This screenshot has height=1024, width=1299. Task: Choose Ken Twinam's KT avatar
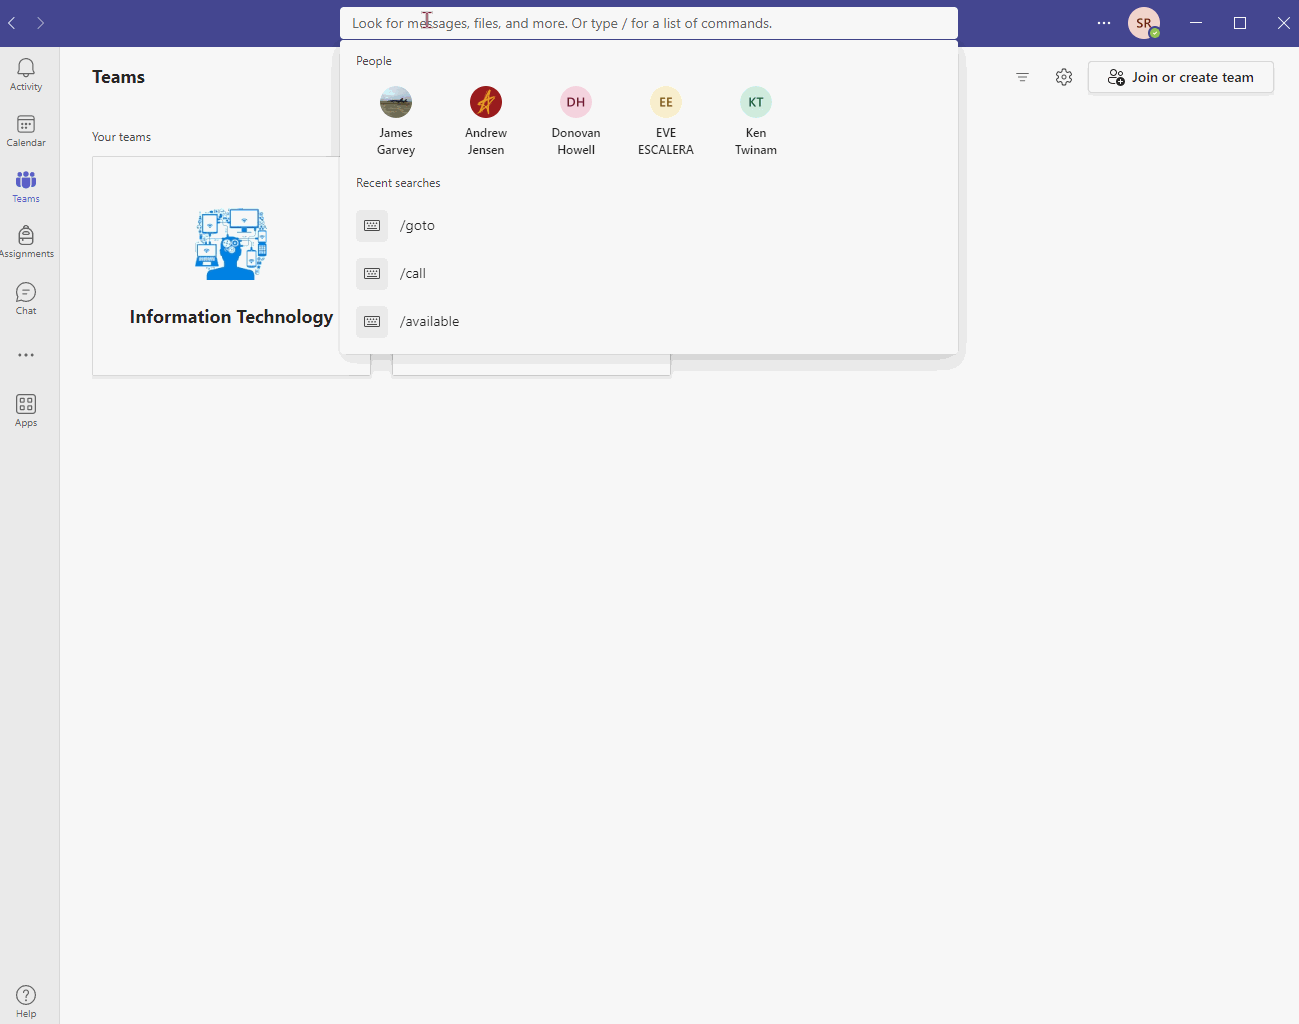click(756, 102)
